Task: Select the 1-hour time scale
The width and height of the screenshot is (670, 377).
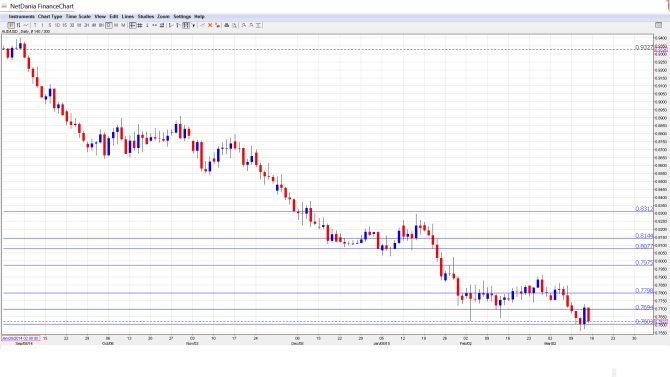Action: point(79,25)
